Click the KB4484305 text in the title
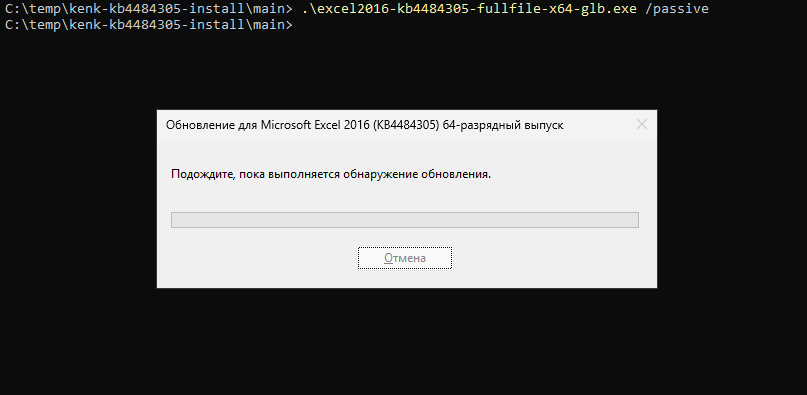 pos(405,125)
